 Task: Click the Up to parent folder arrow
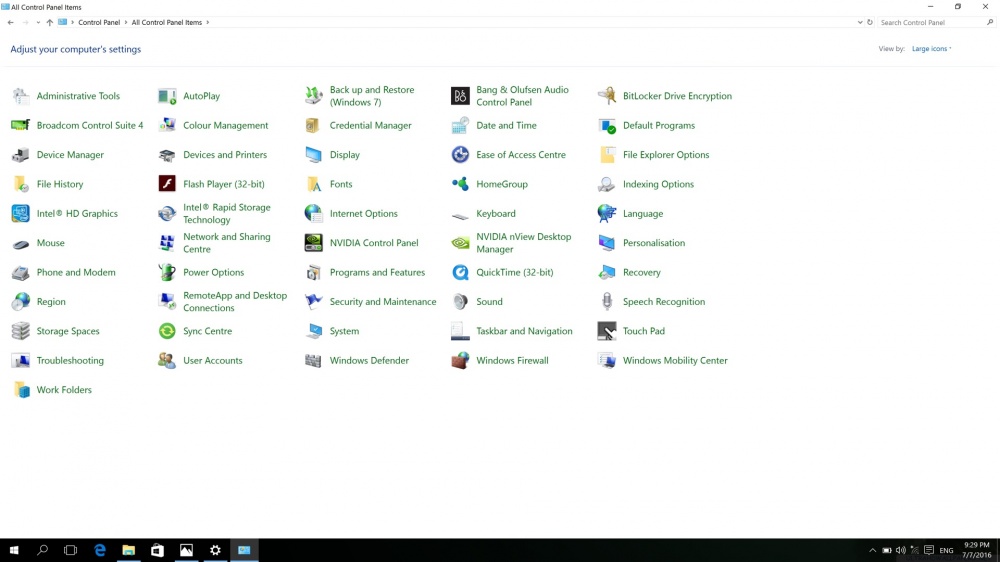tap(49, 22)
